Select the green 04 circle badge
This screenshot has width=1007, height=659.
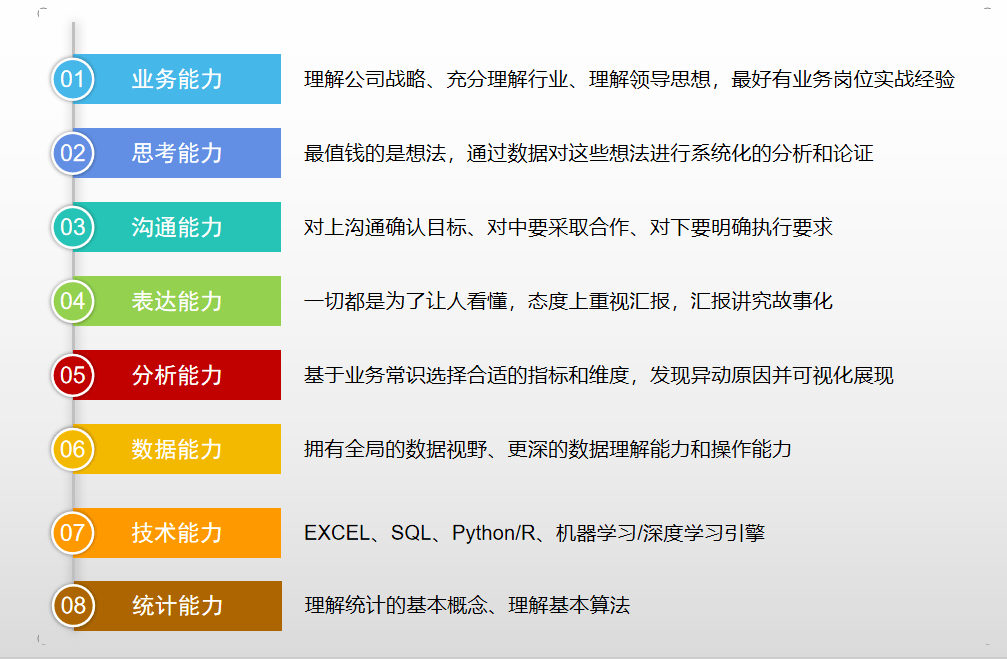[x=72, y=301]
